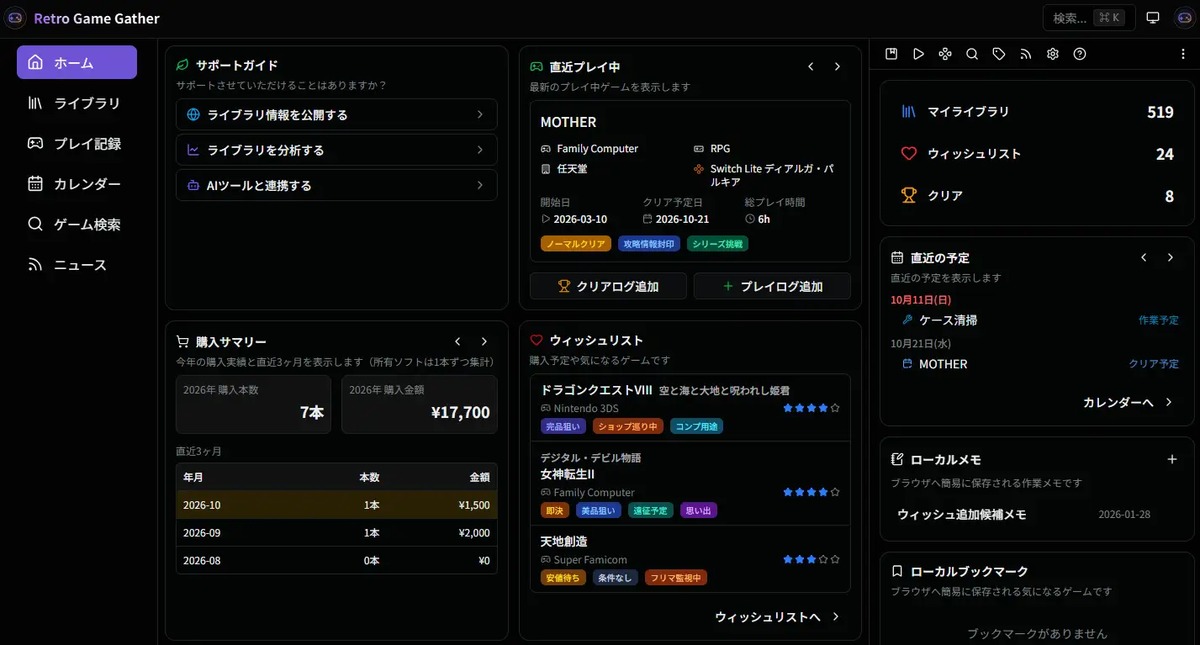The width and height of the screenshot is (1200, 645).
Task: Set star rating for 女神転生II
Action: point(812,492)
